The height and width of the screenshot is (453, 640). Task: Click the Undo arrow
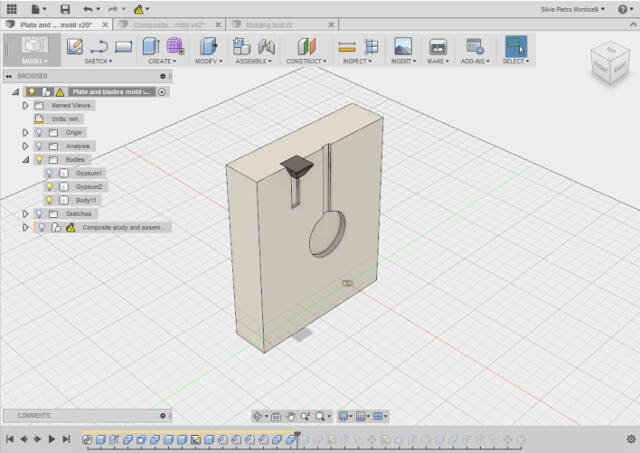click(x=88, y=9)
